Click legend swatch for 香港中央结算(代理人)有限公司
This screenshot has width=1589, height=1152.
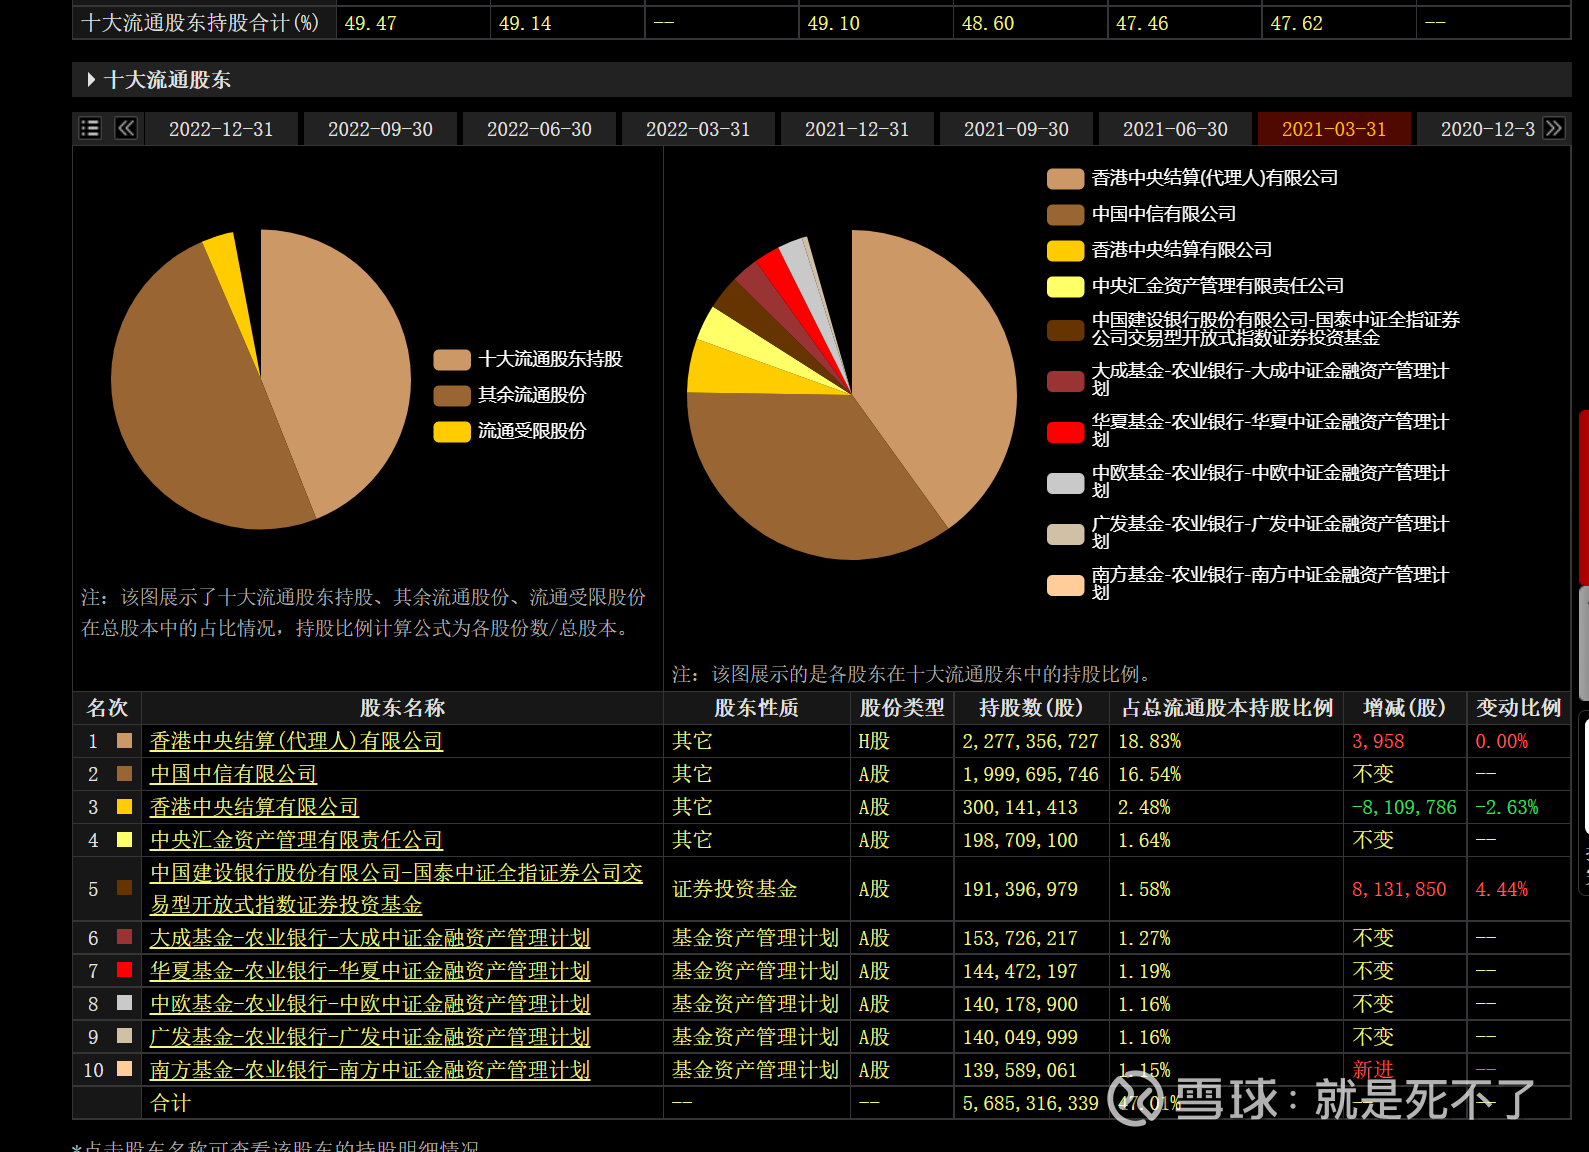click(1065, 179)
